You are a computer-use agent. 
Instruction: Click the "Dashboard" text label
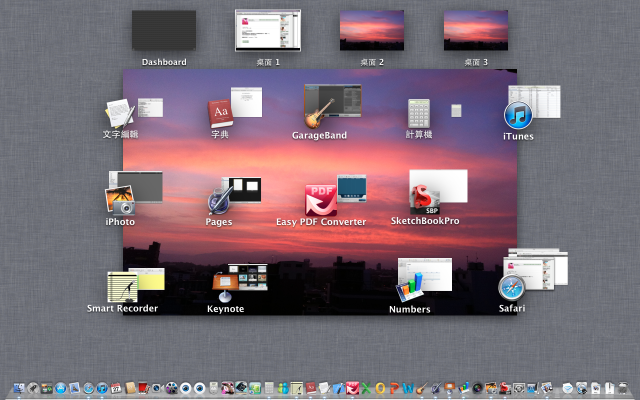coord(164,62)
